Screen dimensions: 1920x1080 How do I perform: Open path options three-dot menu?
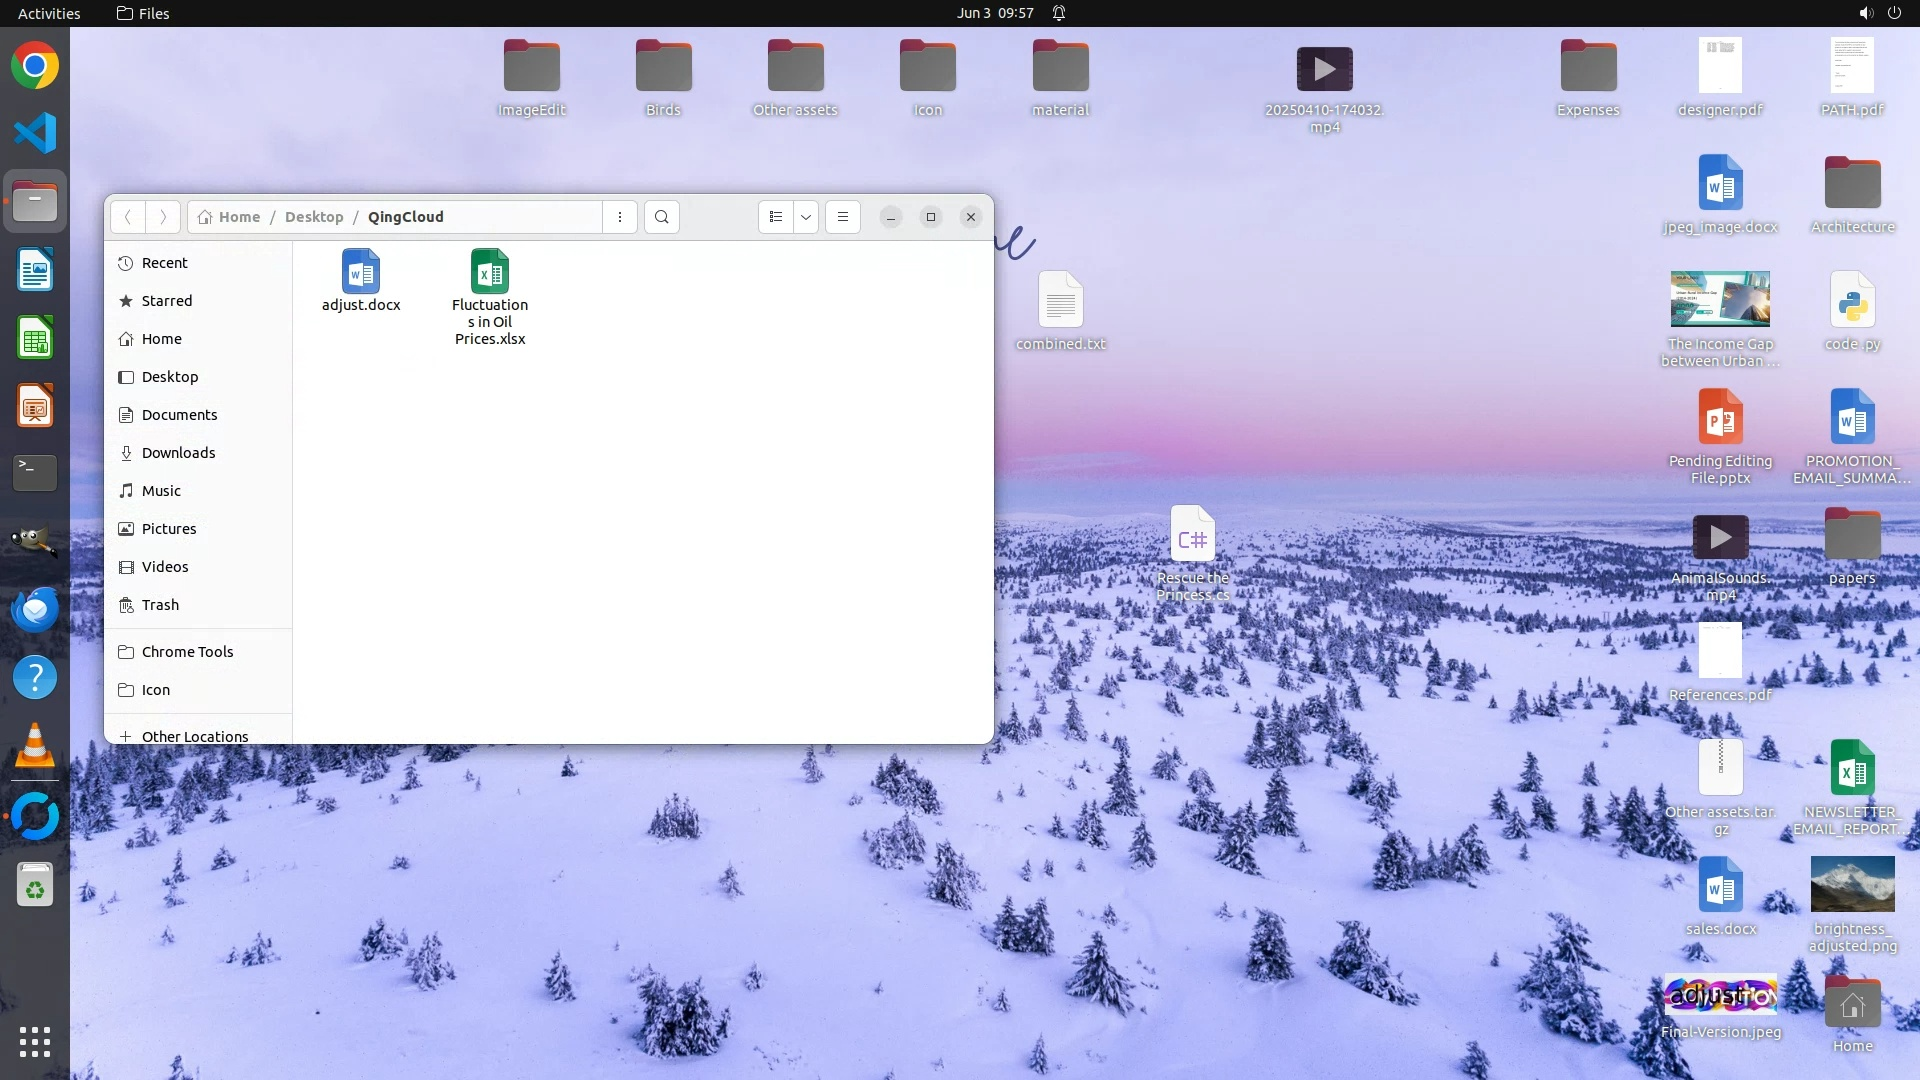[620, 217]
